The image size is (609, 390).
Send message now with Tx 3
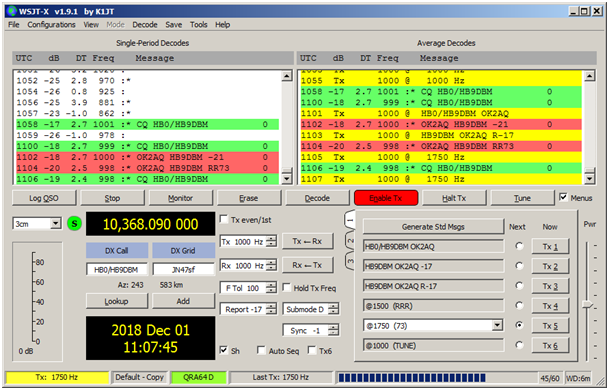click(550, 286)
